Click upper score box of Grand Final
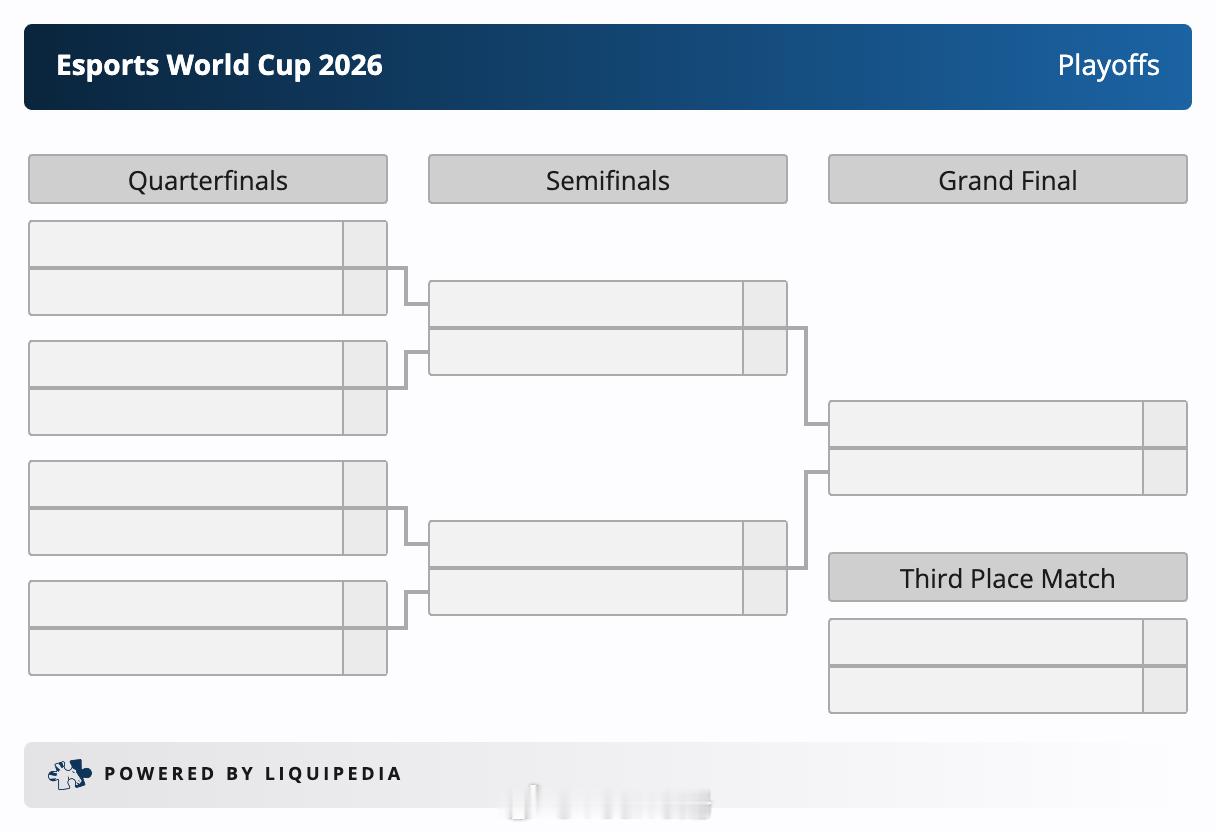Screen dimensions: 1216x832 1165,424
